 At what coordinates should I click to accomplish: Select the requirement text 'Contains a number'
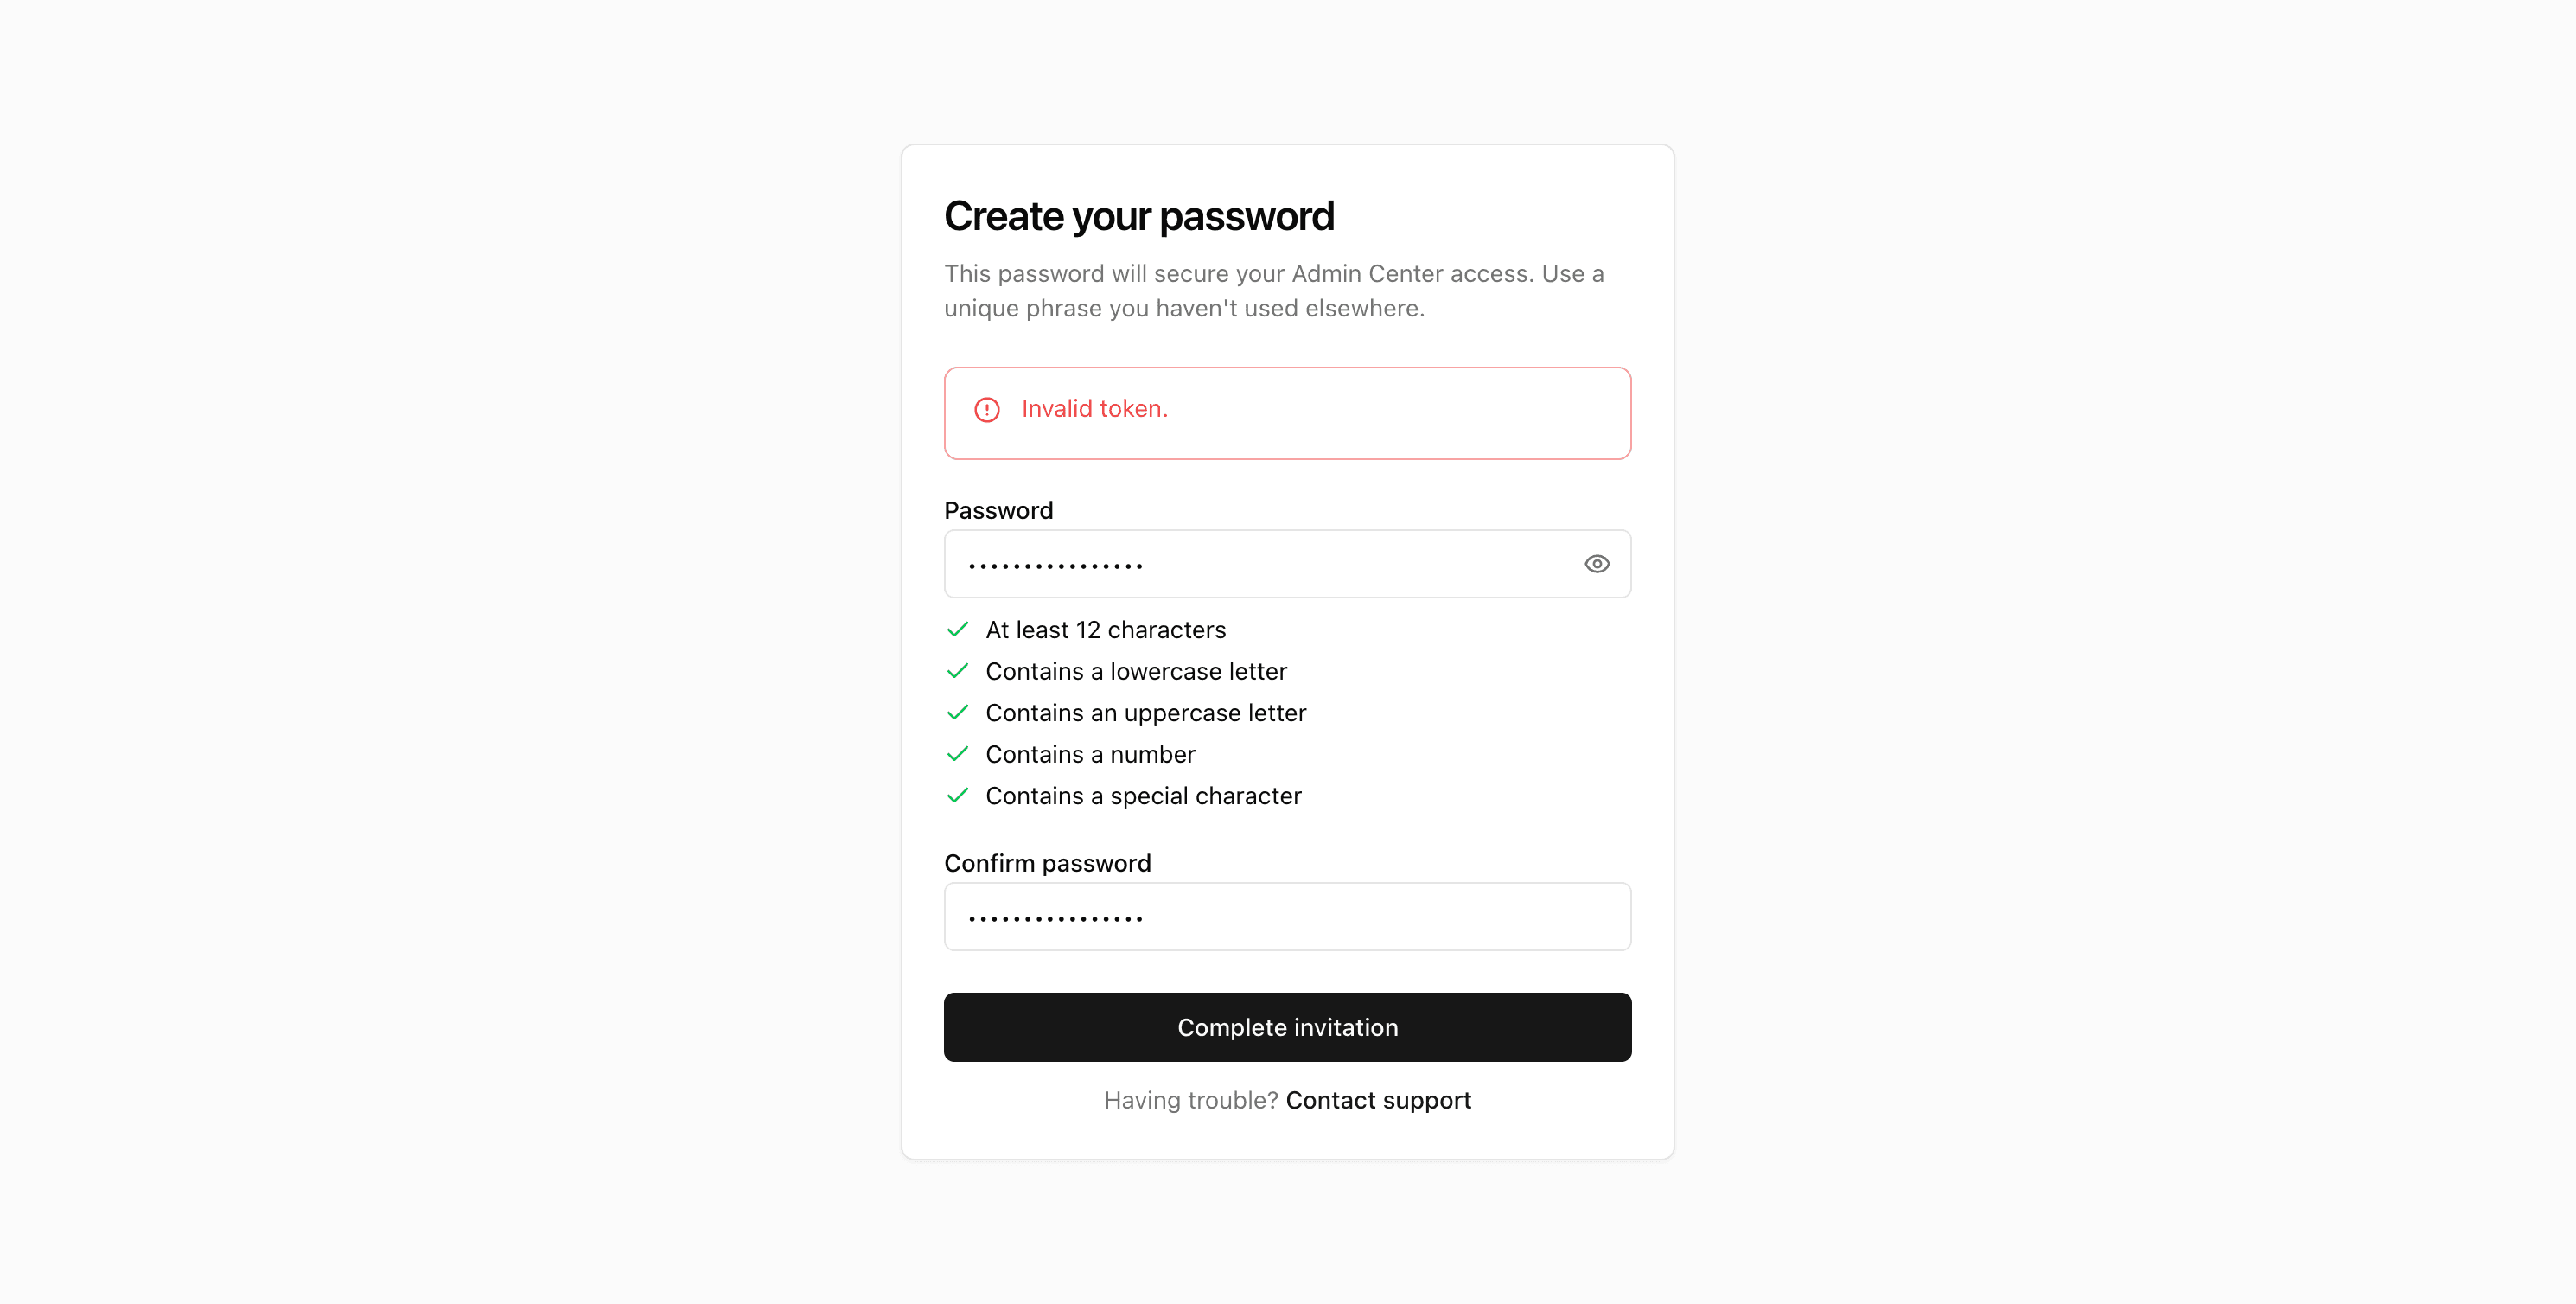coord(1090,754)
